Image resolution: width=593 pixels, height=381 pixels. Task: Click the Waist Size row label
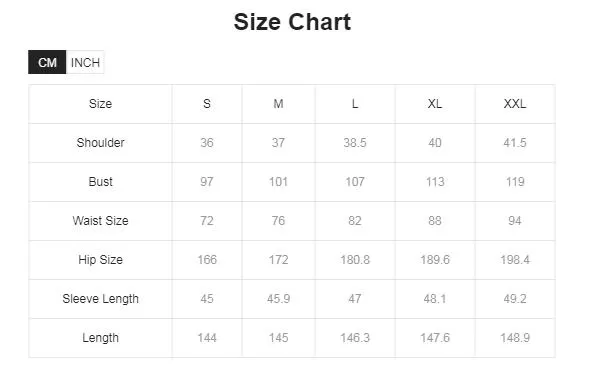[x=100, y=221]
